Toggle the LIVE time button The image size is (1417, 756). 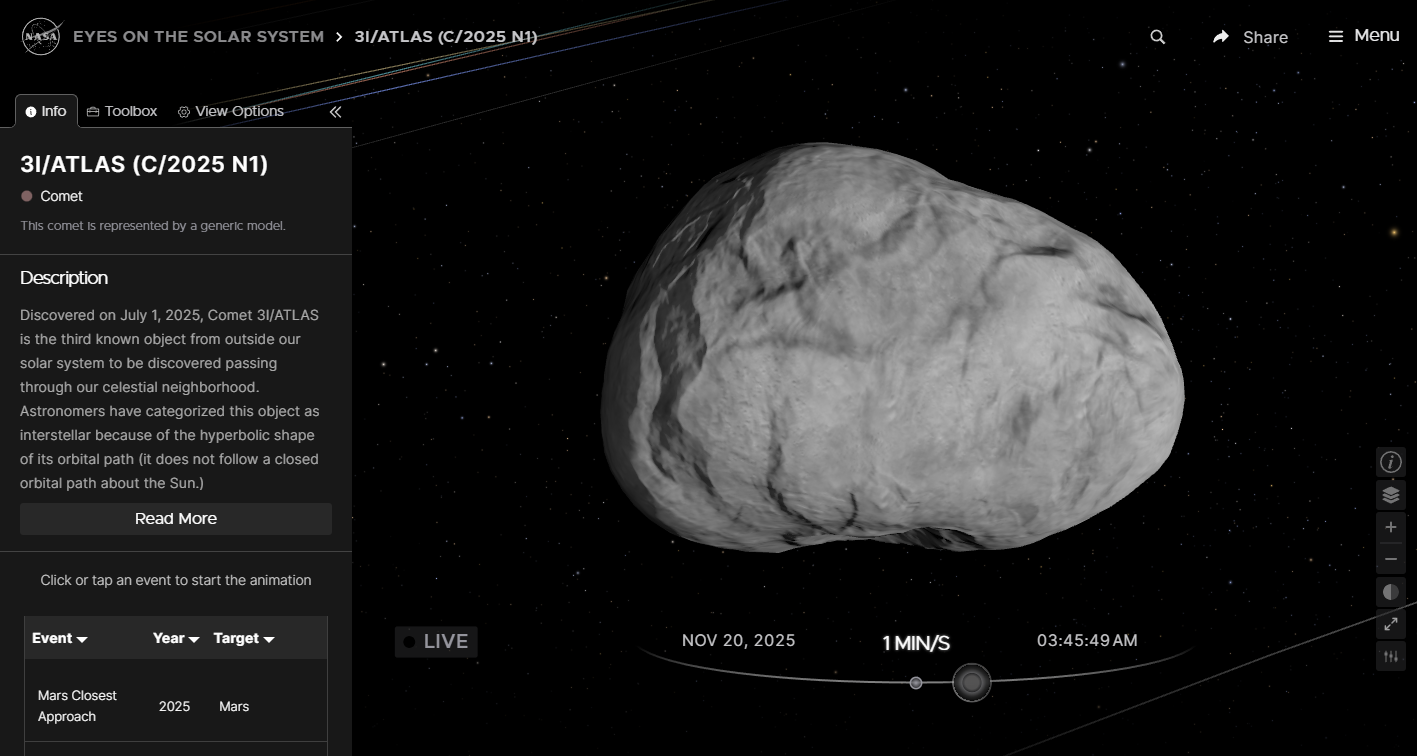(436, 642)
